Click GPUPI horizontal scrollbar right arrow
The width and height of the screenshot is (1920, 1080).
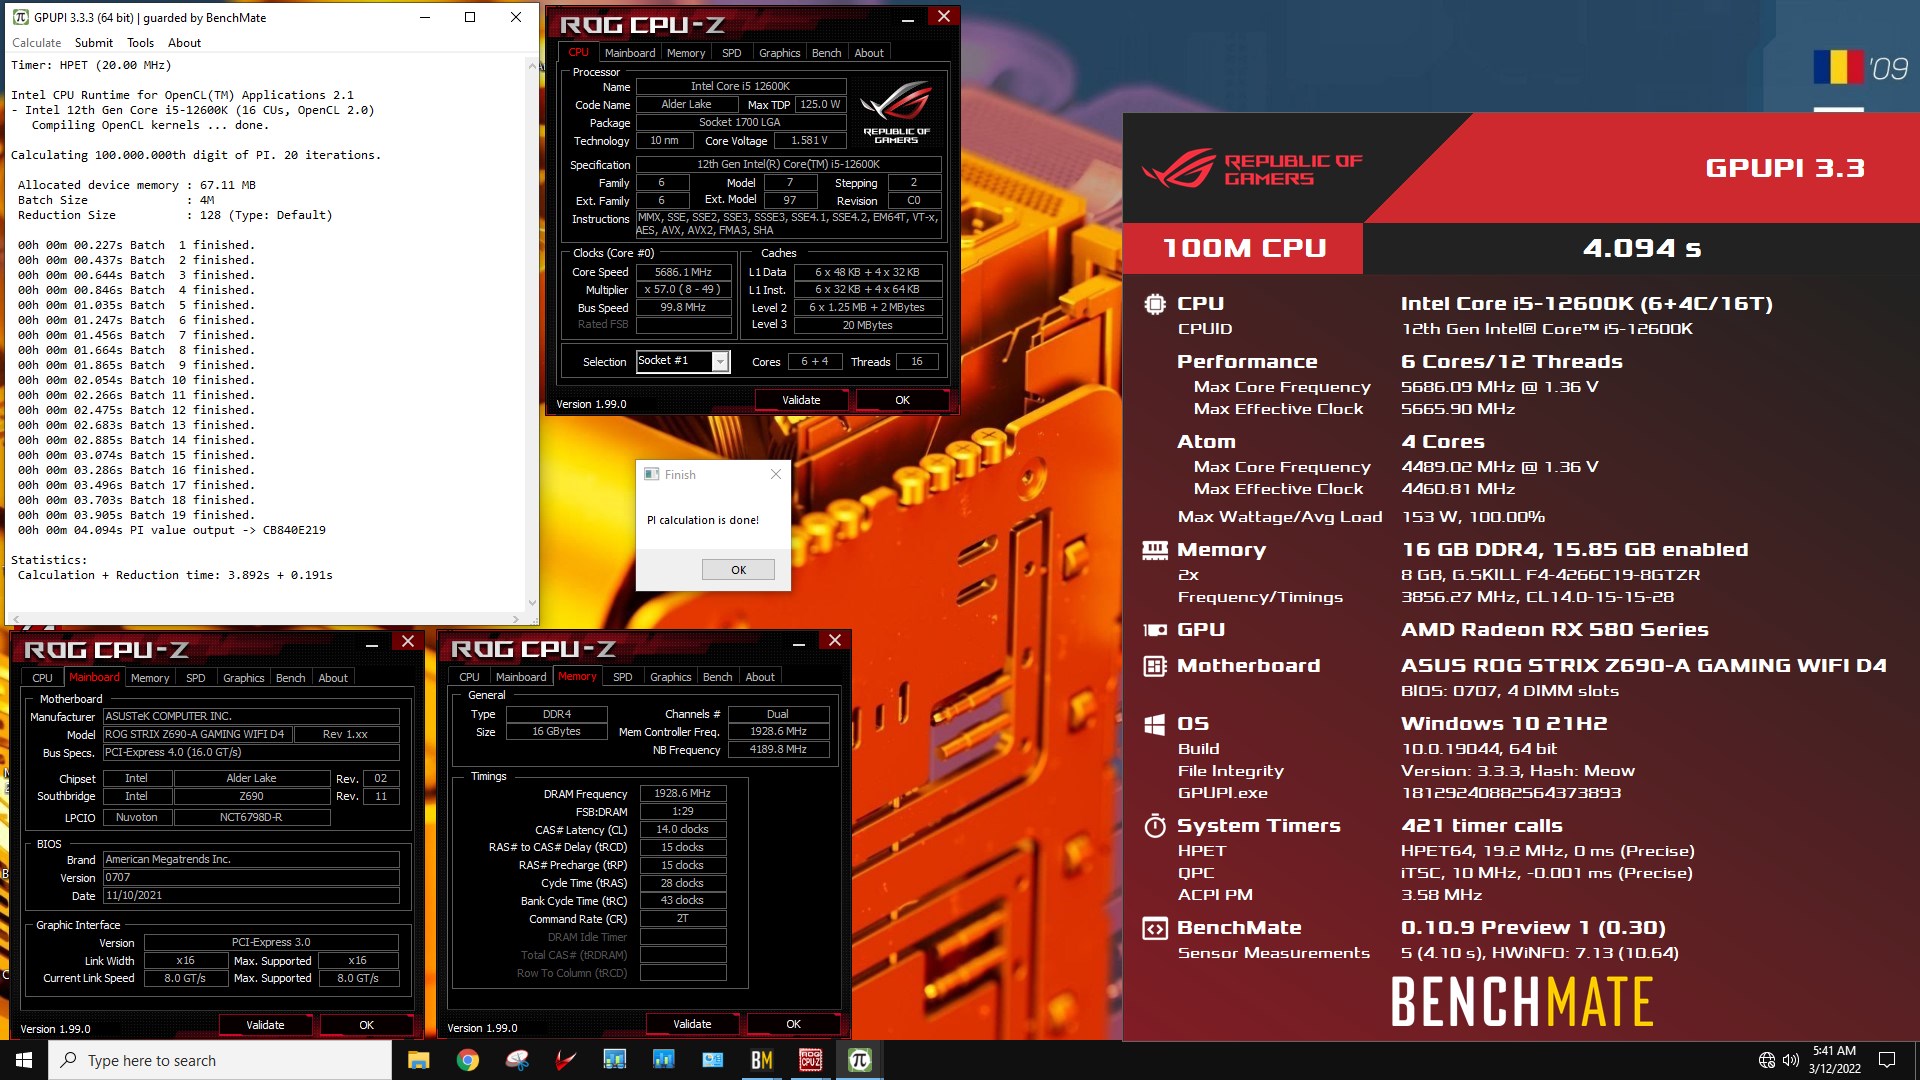click(516, 619)
